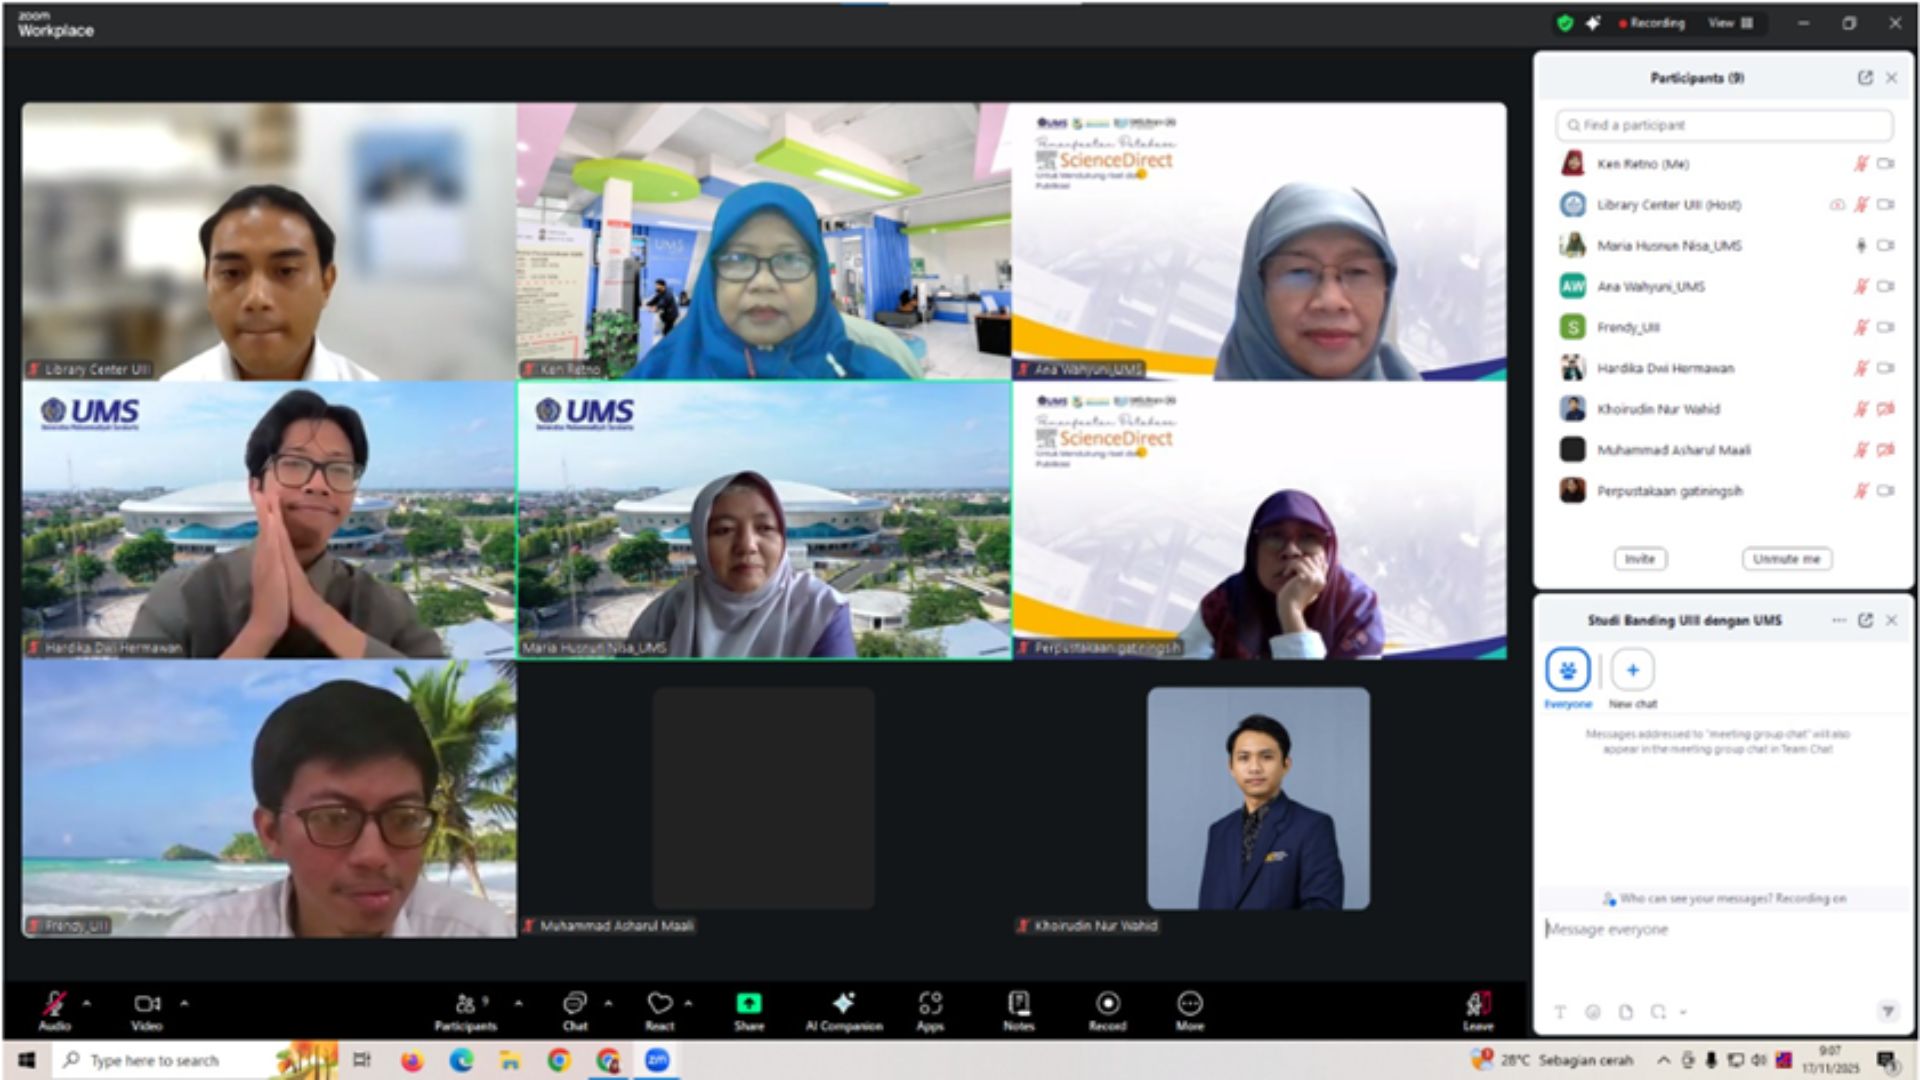The width and height of the screenshot is (1920, 1080).
Task: Click Muhammad Asharul Maali camera-off icon
Action: 1885,450
